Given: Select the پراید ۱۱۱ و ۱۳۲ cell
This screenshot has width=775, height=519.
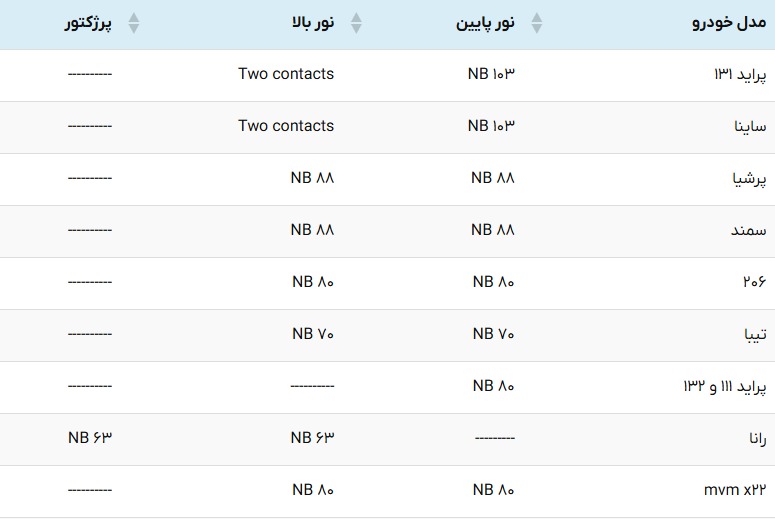Looking at the screenshot, I should pyautogui.click(x=725, y=386).
